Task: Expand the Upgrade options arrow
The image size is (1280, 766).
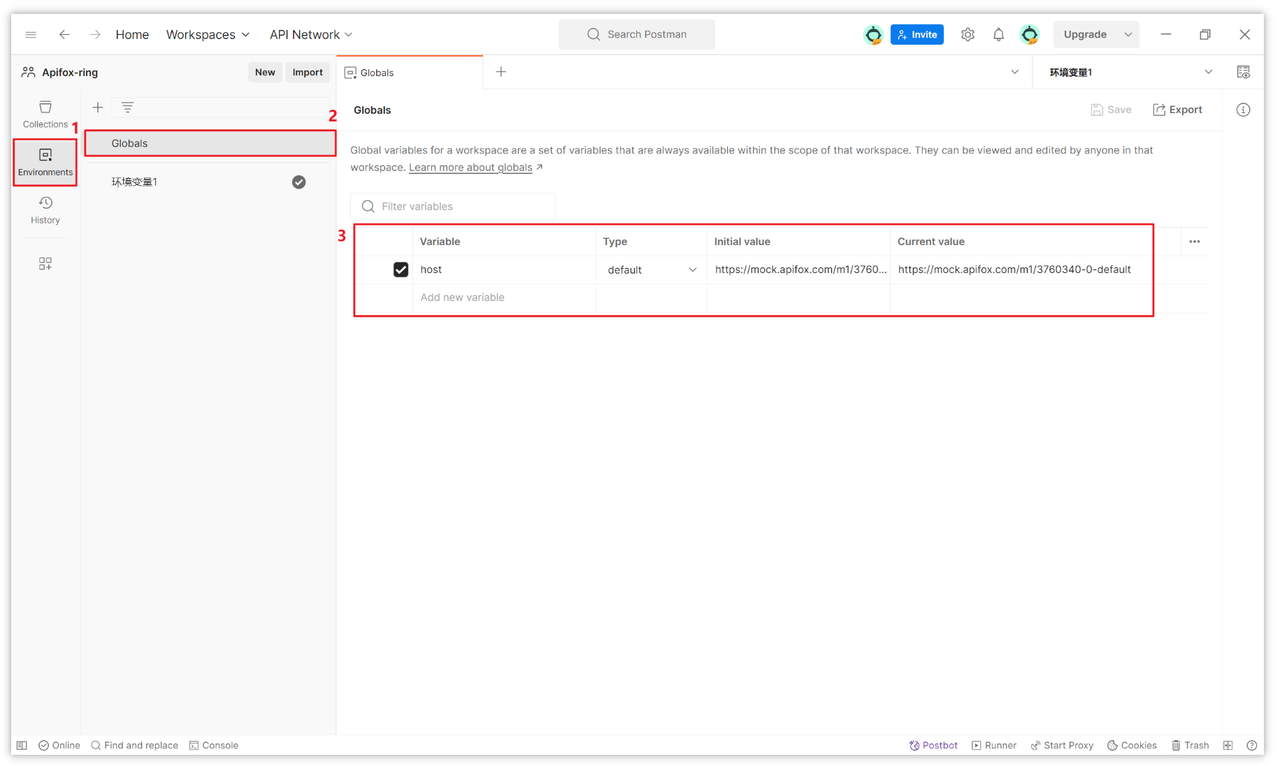Action: click(x=1128, y=34)
